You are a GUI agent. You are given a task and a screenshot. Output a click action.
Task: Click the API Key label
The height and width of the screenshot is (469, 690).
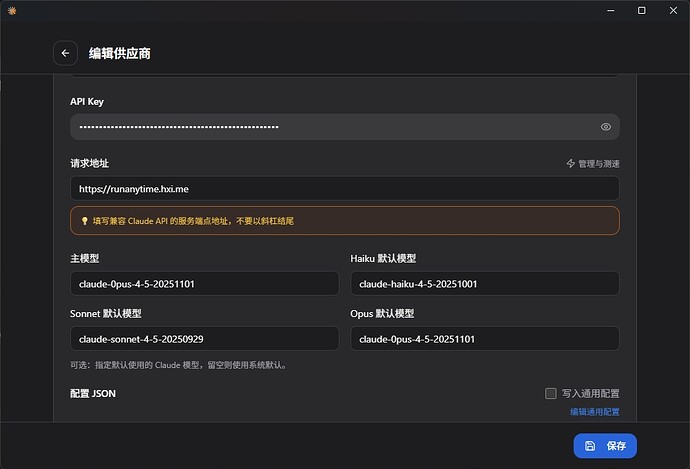click(87, 102)
